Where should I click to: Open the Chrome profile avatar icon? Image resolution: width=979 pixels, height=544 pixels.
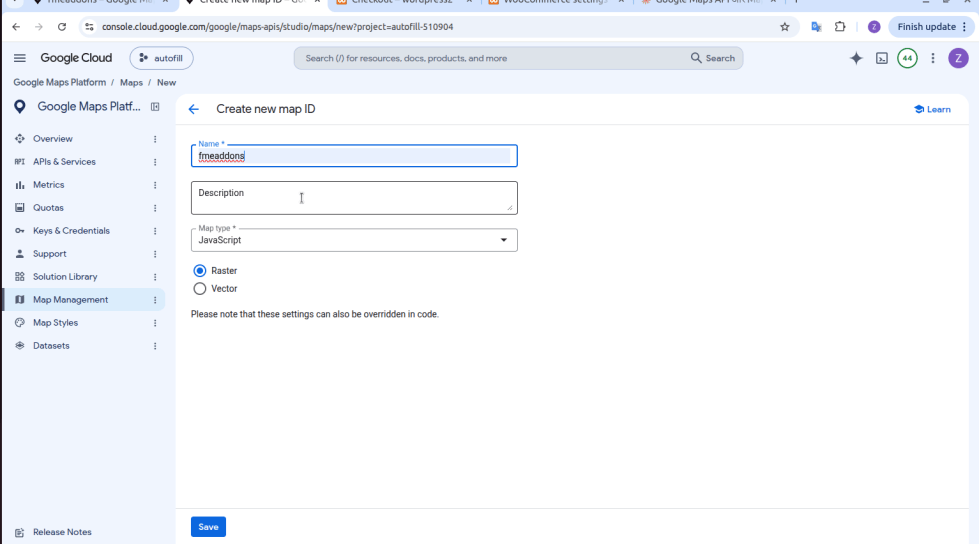pyautogui.click(x=873, y=27)
